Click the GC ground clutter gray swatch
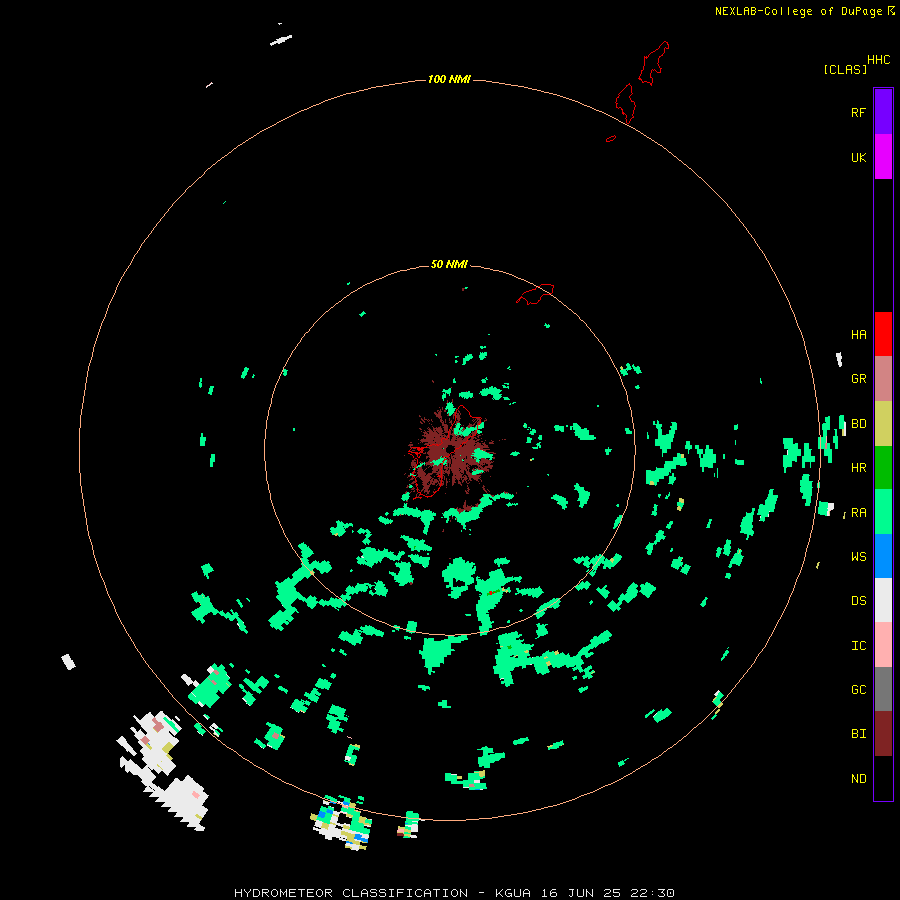The height and width of the screenshot is (900, 900). (x=883, y=689)
